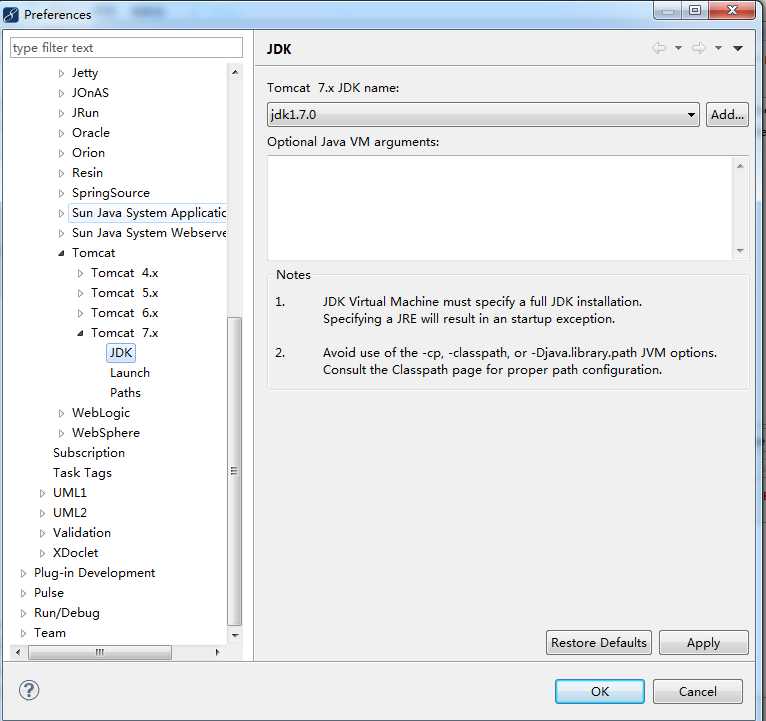The width and height of the screenshot is (766, 721).
Task: Expand the XDoclet tree node
Action: pos(42,553)
